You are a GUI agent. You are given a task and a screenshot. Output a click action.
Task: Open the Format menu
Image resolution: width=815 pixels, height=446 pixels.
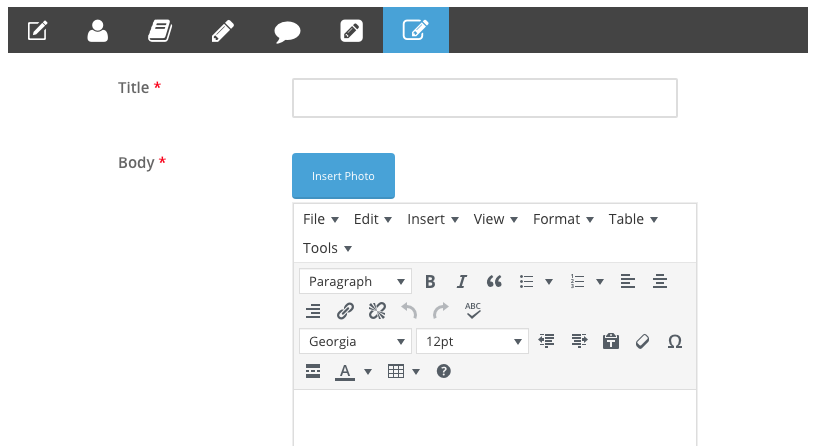563,219
